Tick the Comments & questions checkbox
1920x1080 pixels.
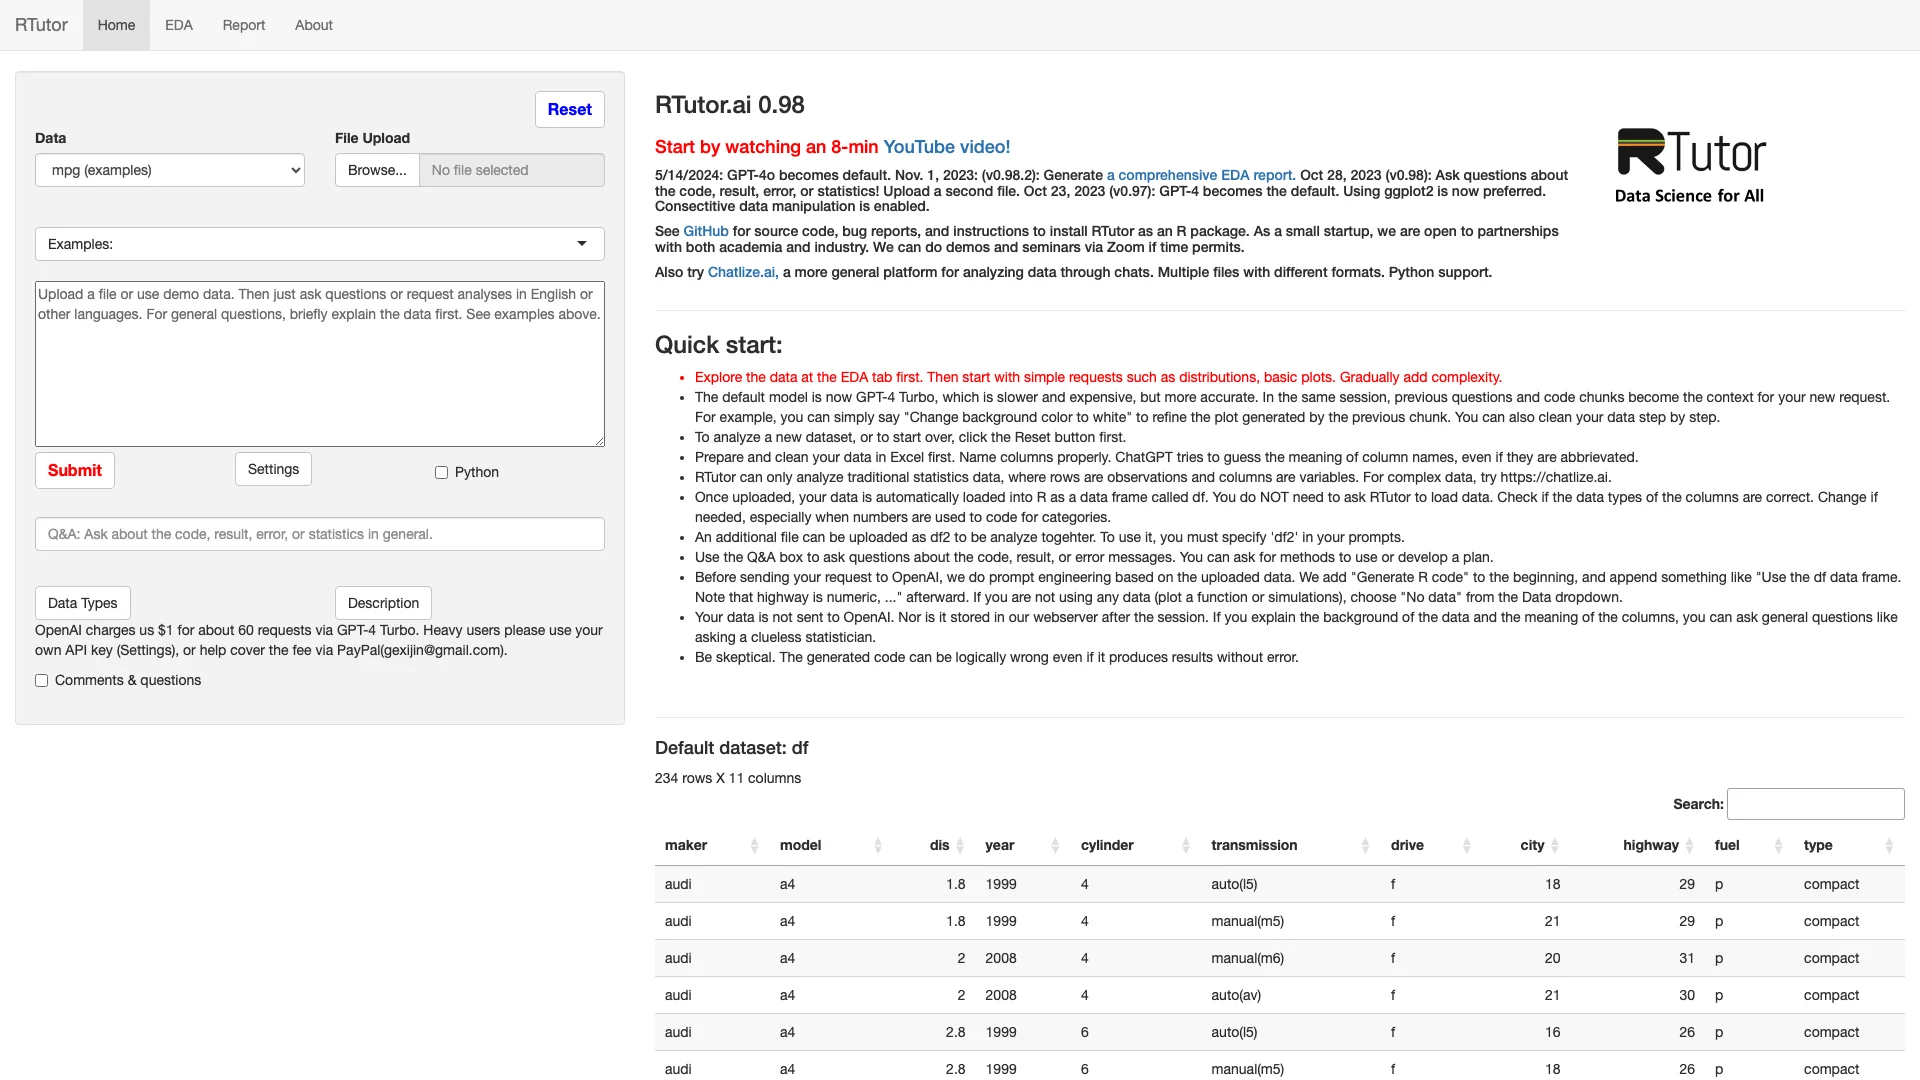pyautogui.click(x=42, y=681)
